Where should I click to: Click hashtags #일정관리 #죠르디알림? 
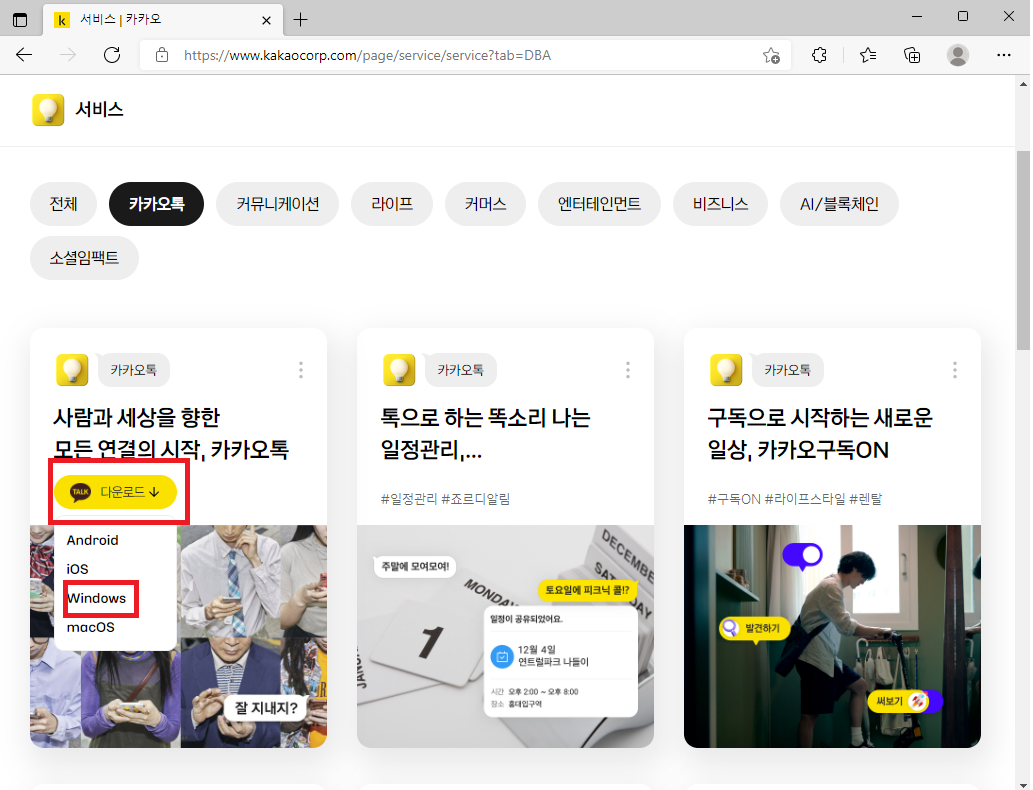click(445, 499)
